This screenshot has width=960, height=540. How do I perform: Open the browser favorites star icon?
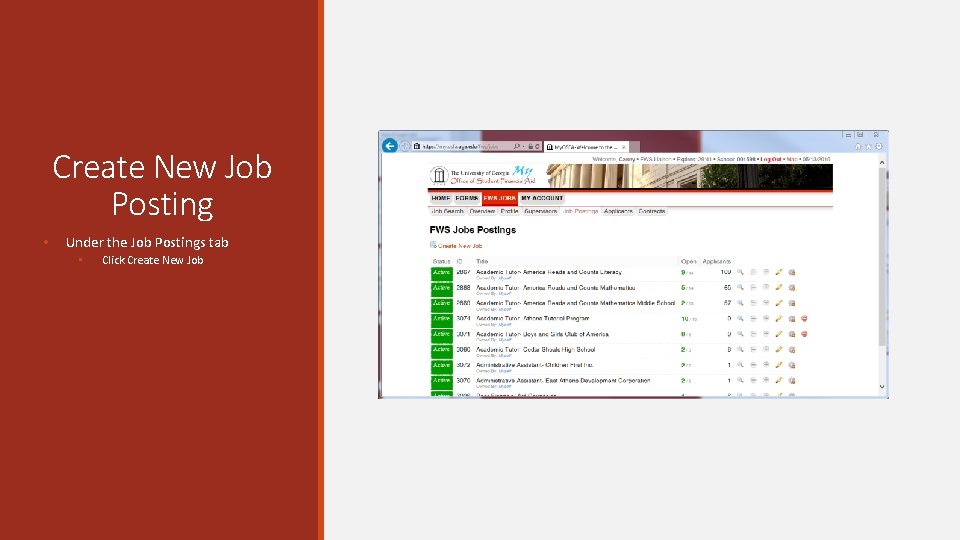[868, 146]
